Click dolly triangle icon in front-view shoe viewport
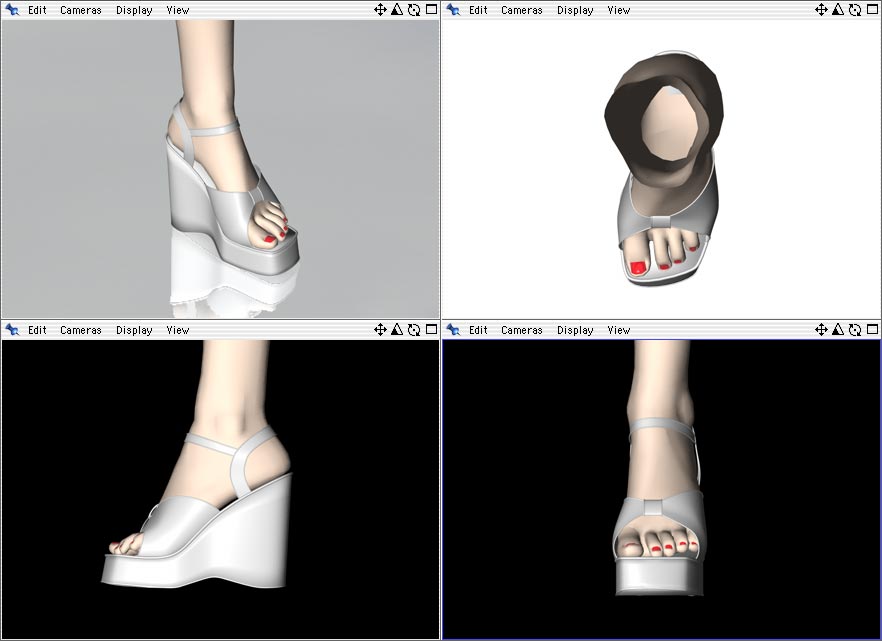 pyautogui.click(x=838, y=329)
